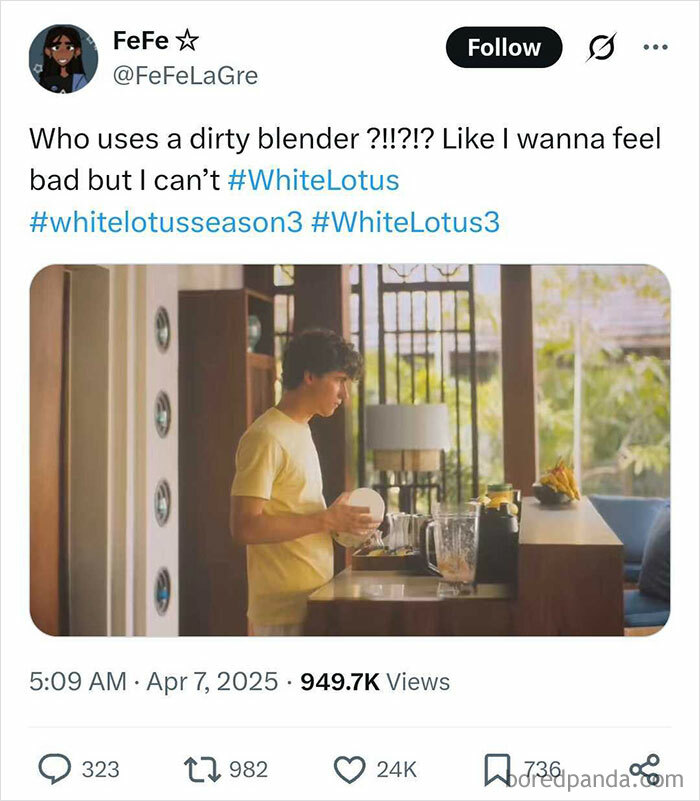Like the post using the heart icon

pyautogui.click(x=351, y=767)
